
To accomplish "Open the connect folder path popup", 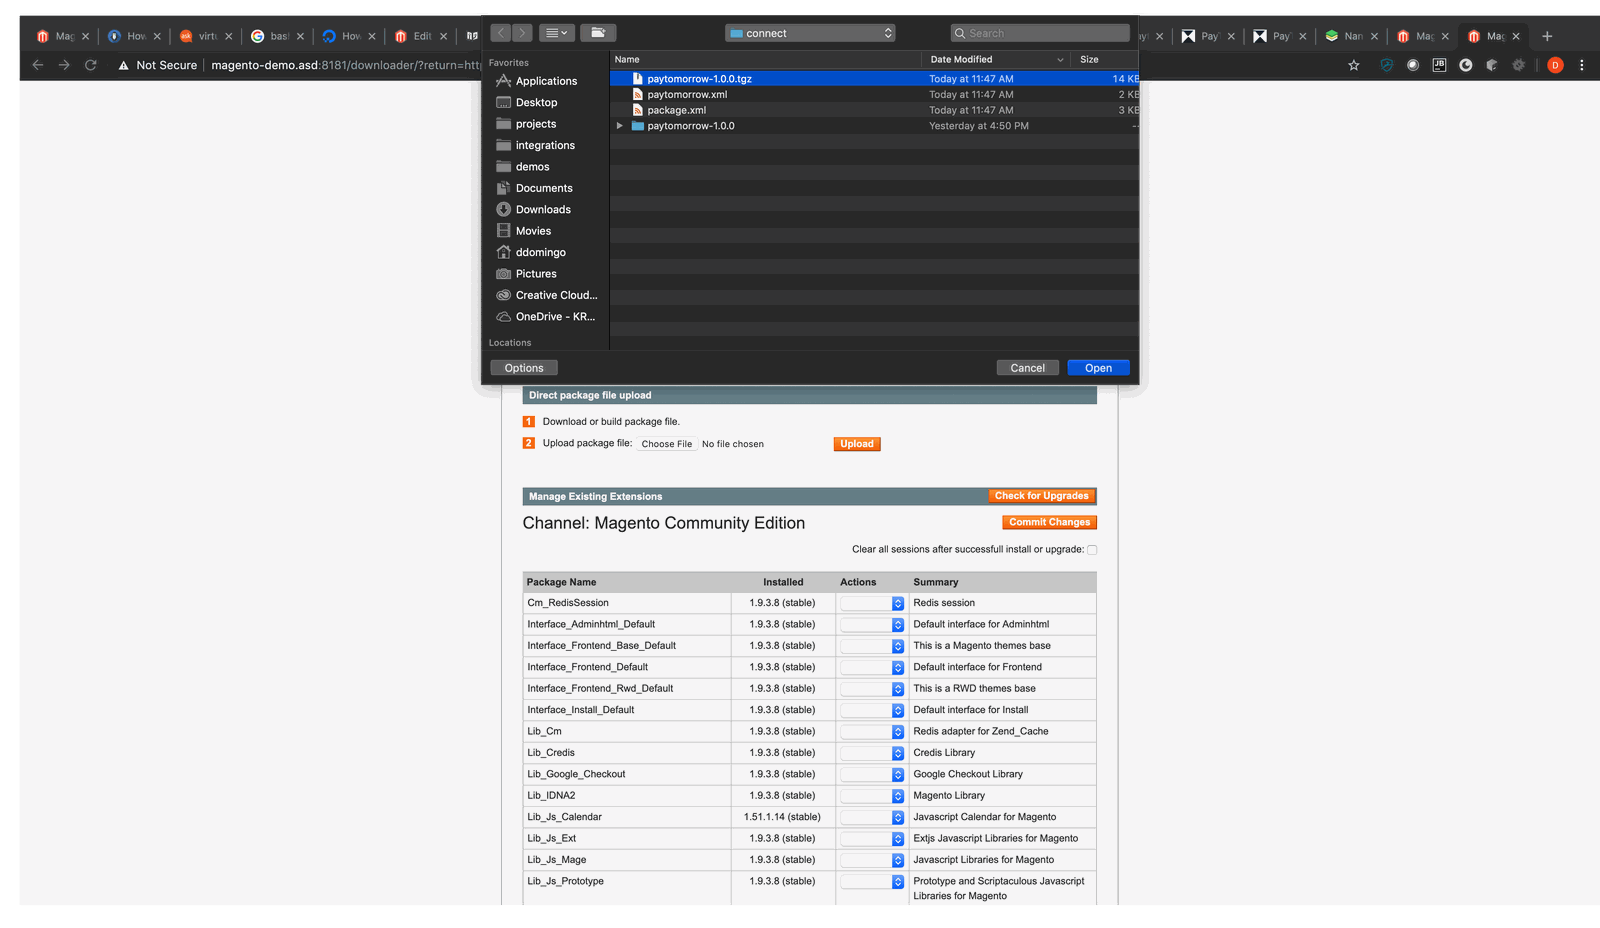I will pyautogui.click(x=810, y=33).
